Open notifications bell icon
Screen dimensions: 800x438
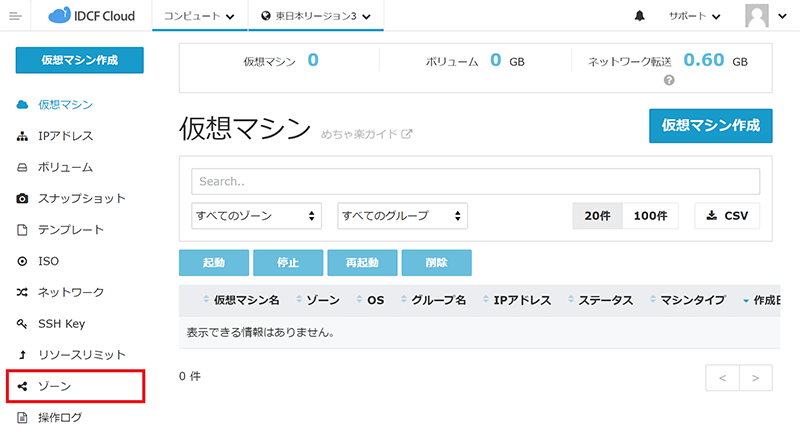point(639,16)
